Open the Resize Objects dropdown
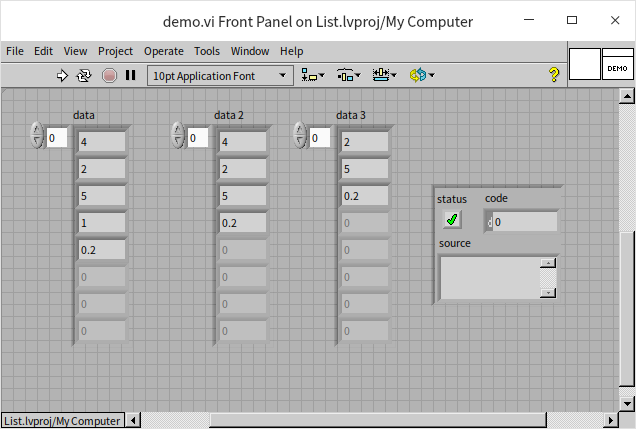 pos(384,75)
